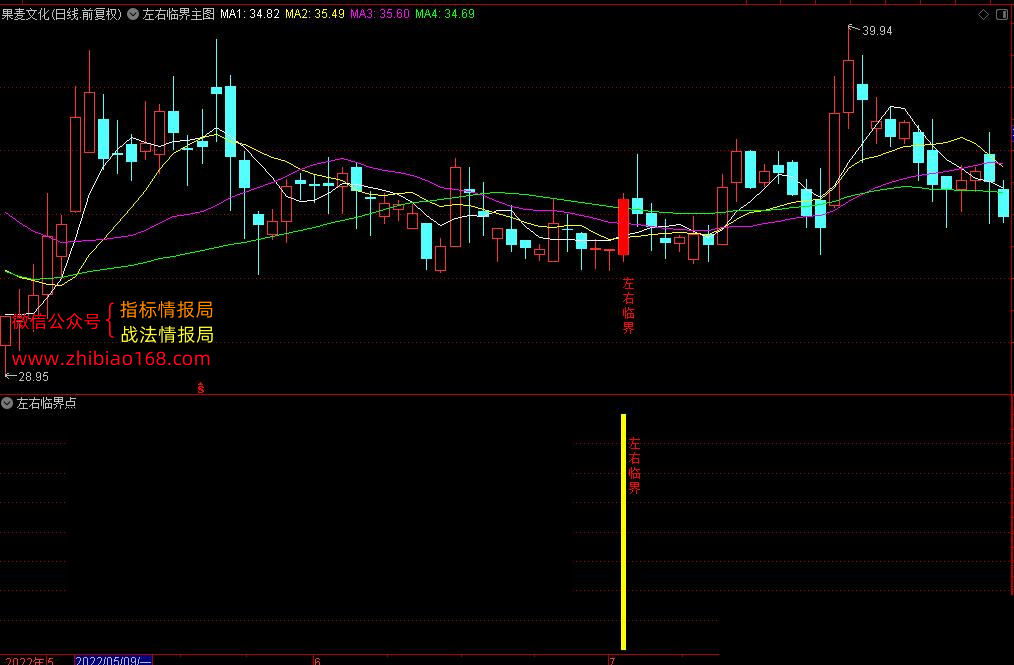This screenshot has width=1014, height=665.
Task: Click the MA2: 35.49 value
Action: point(315,14)
